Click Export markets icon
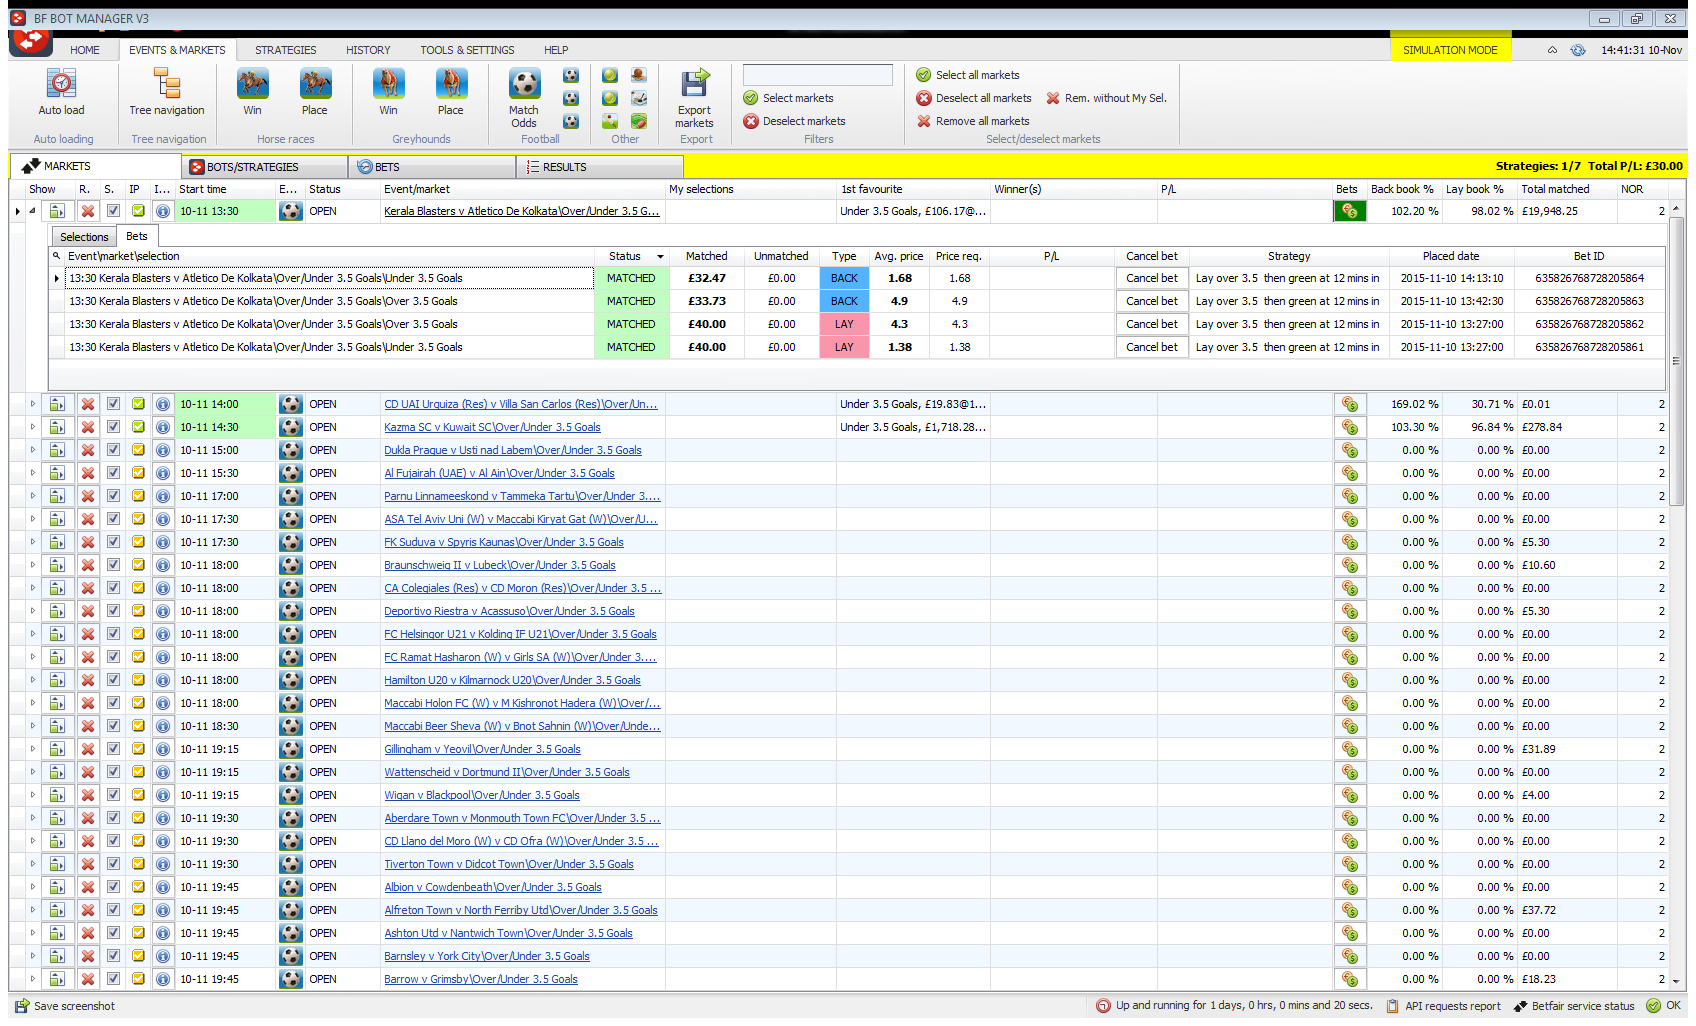 [694, 84]
